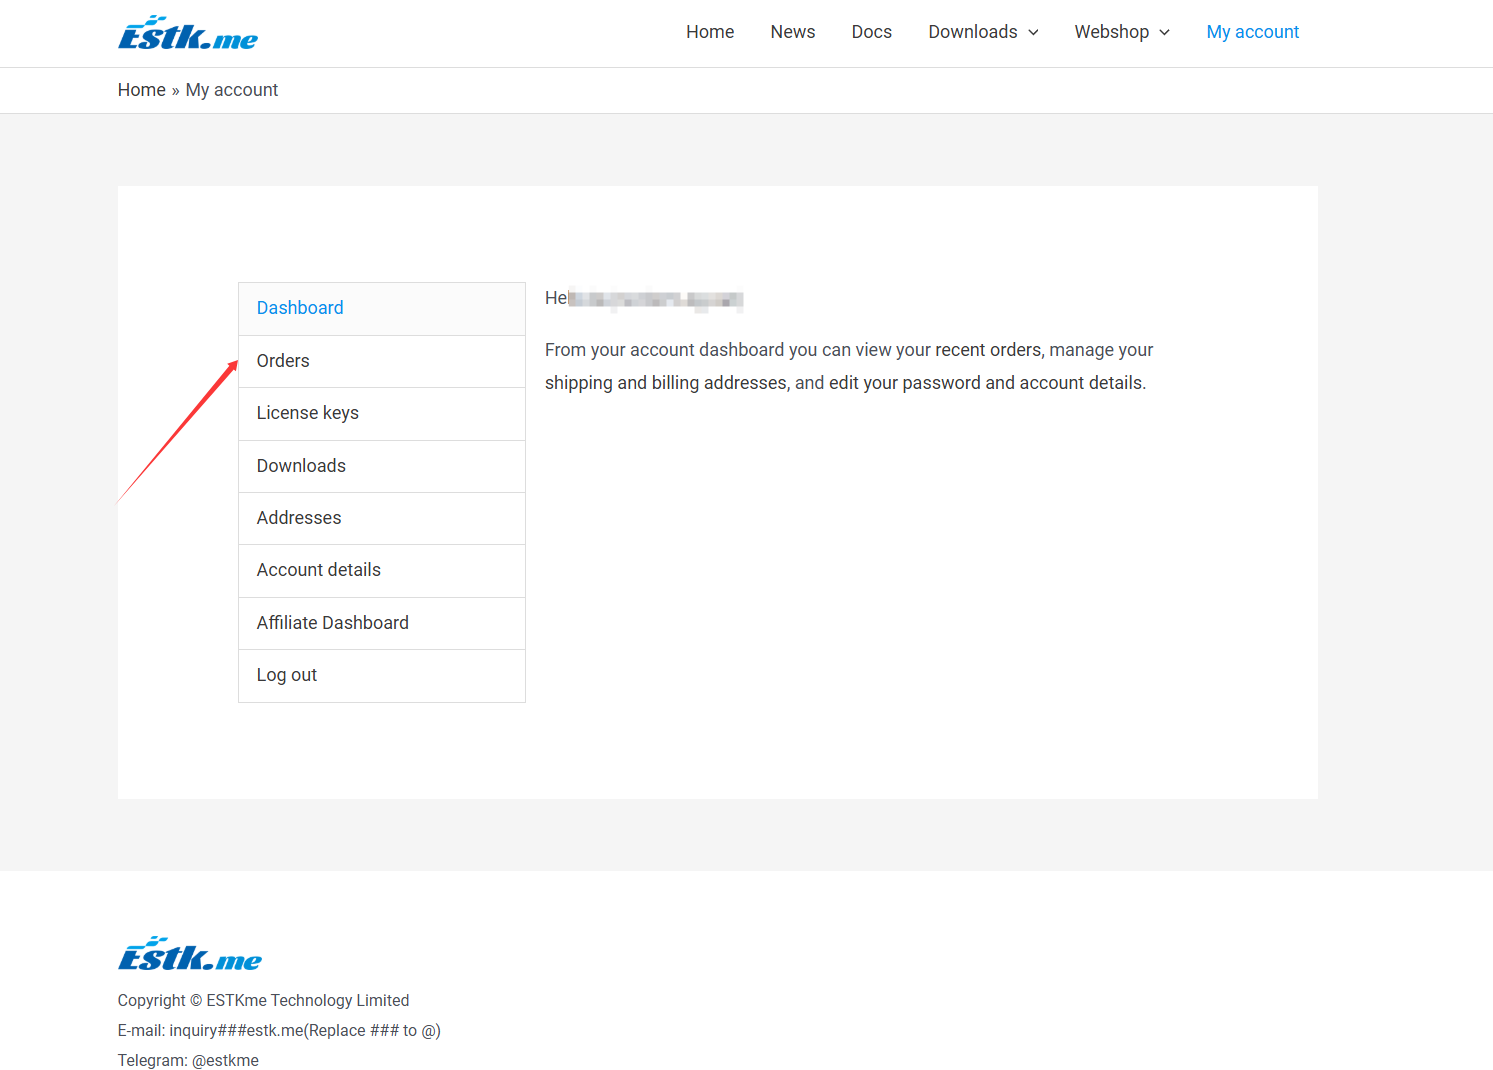Go to Addresses in account sidebar

(299, 518)
